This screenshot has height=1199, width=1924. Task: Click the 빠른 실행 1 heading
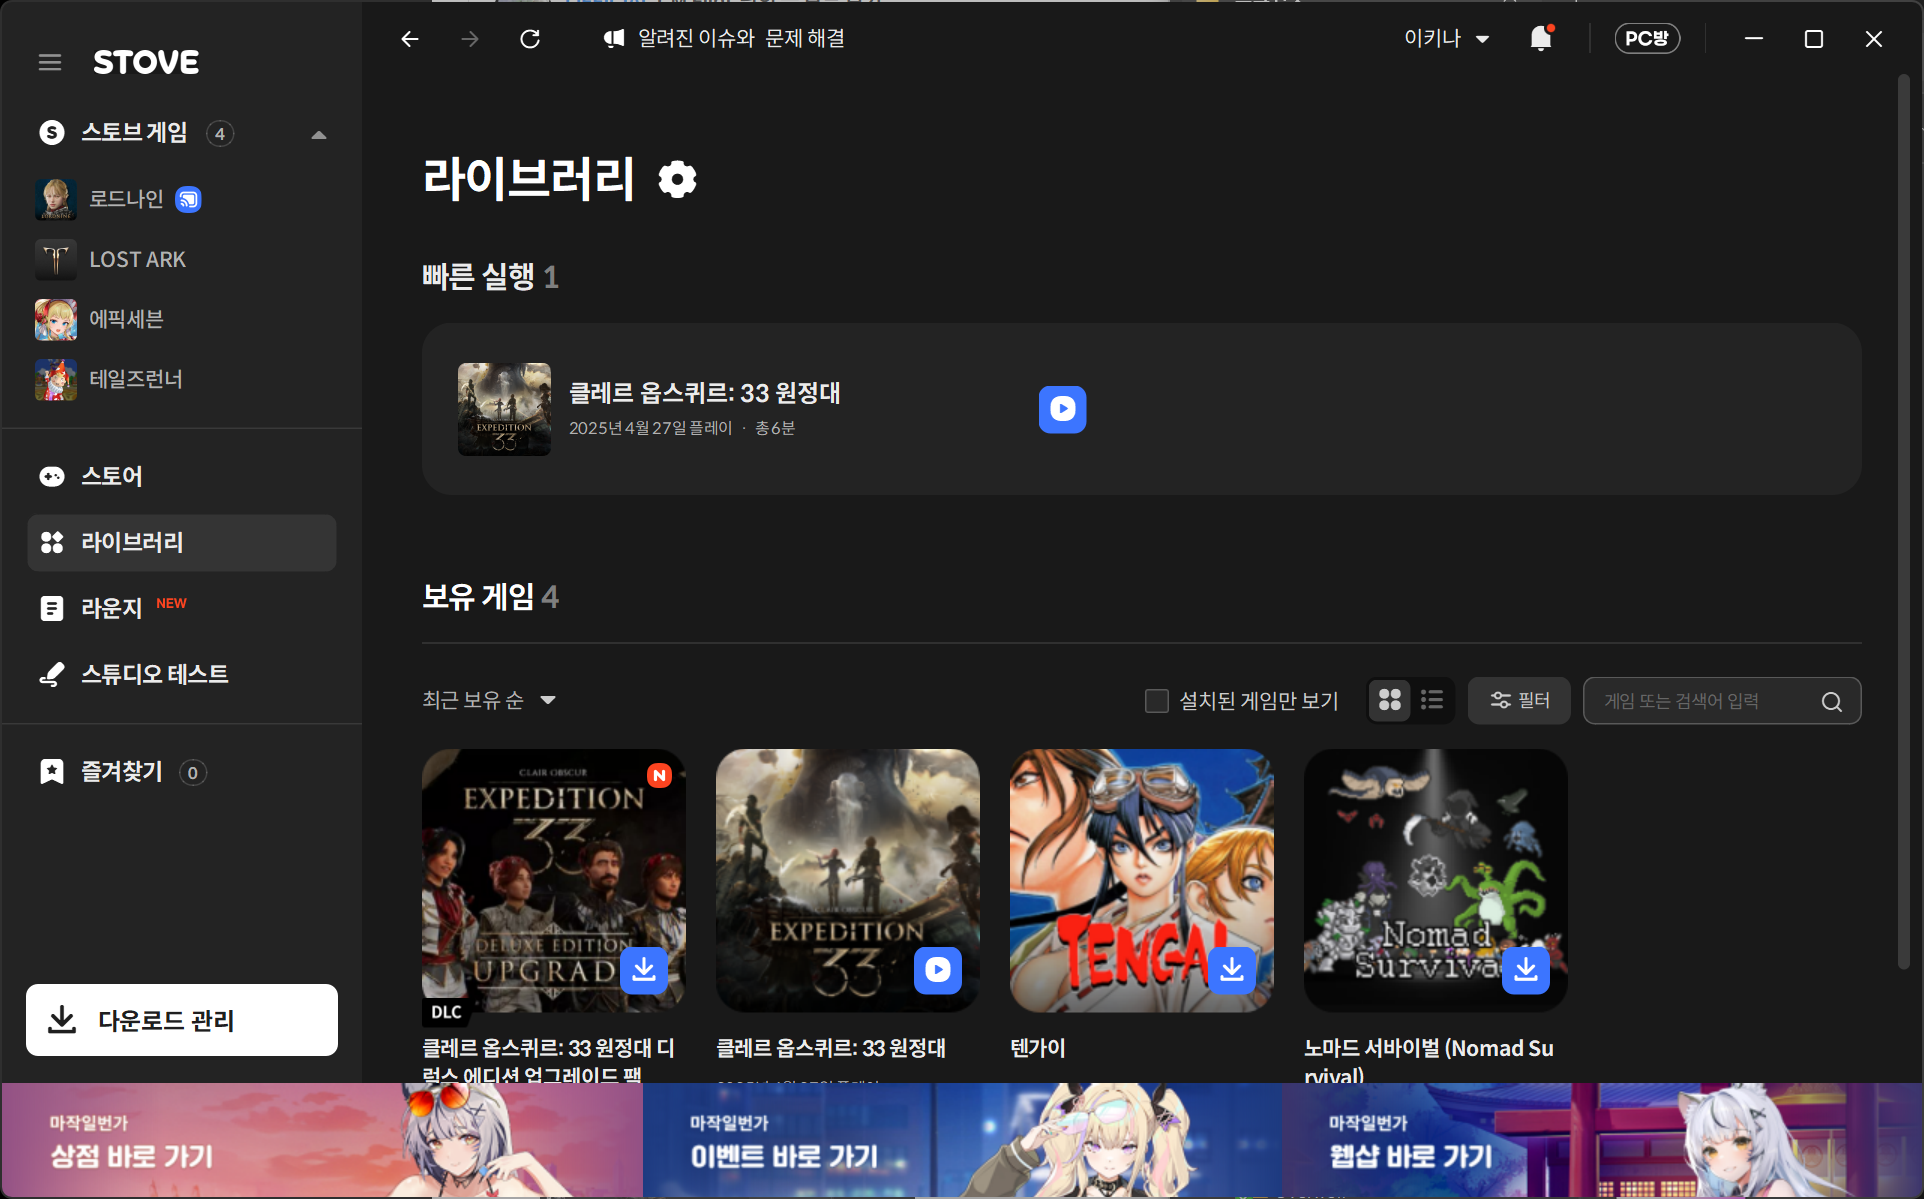tap(490, 277)
